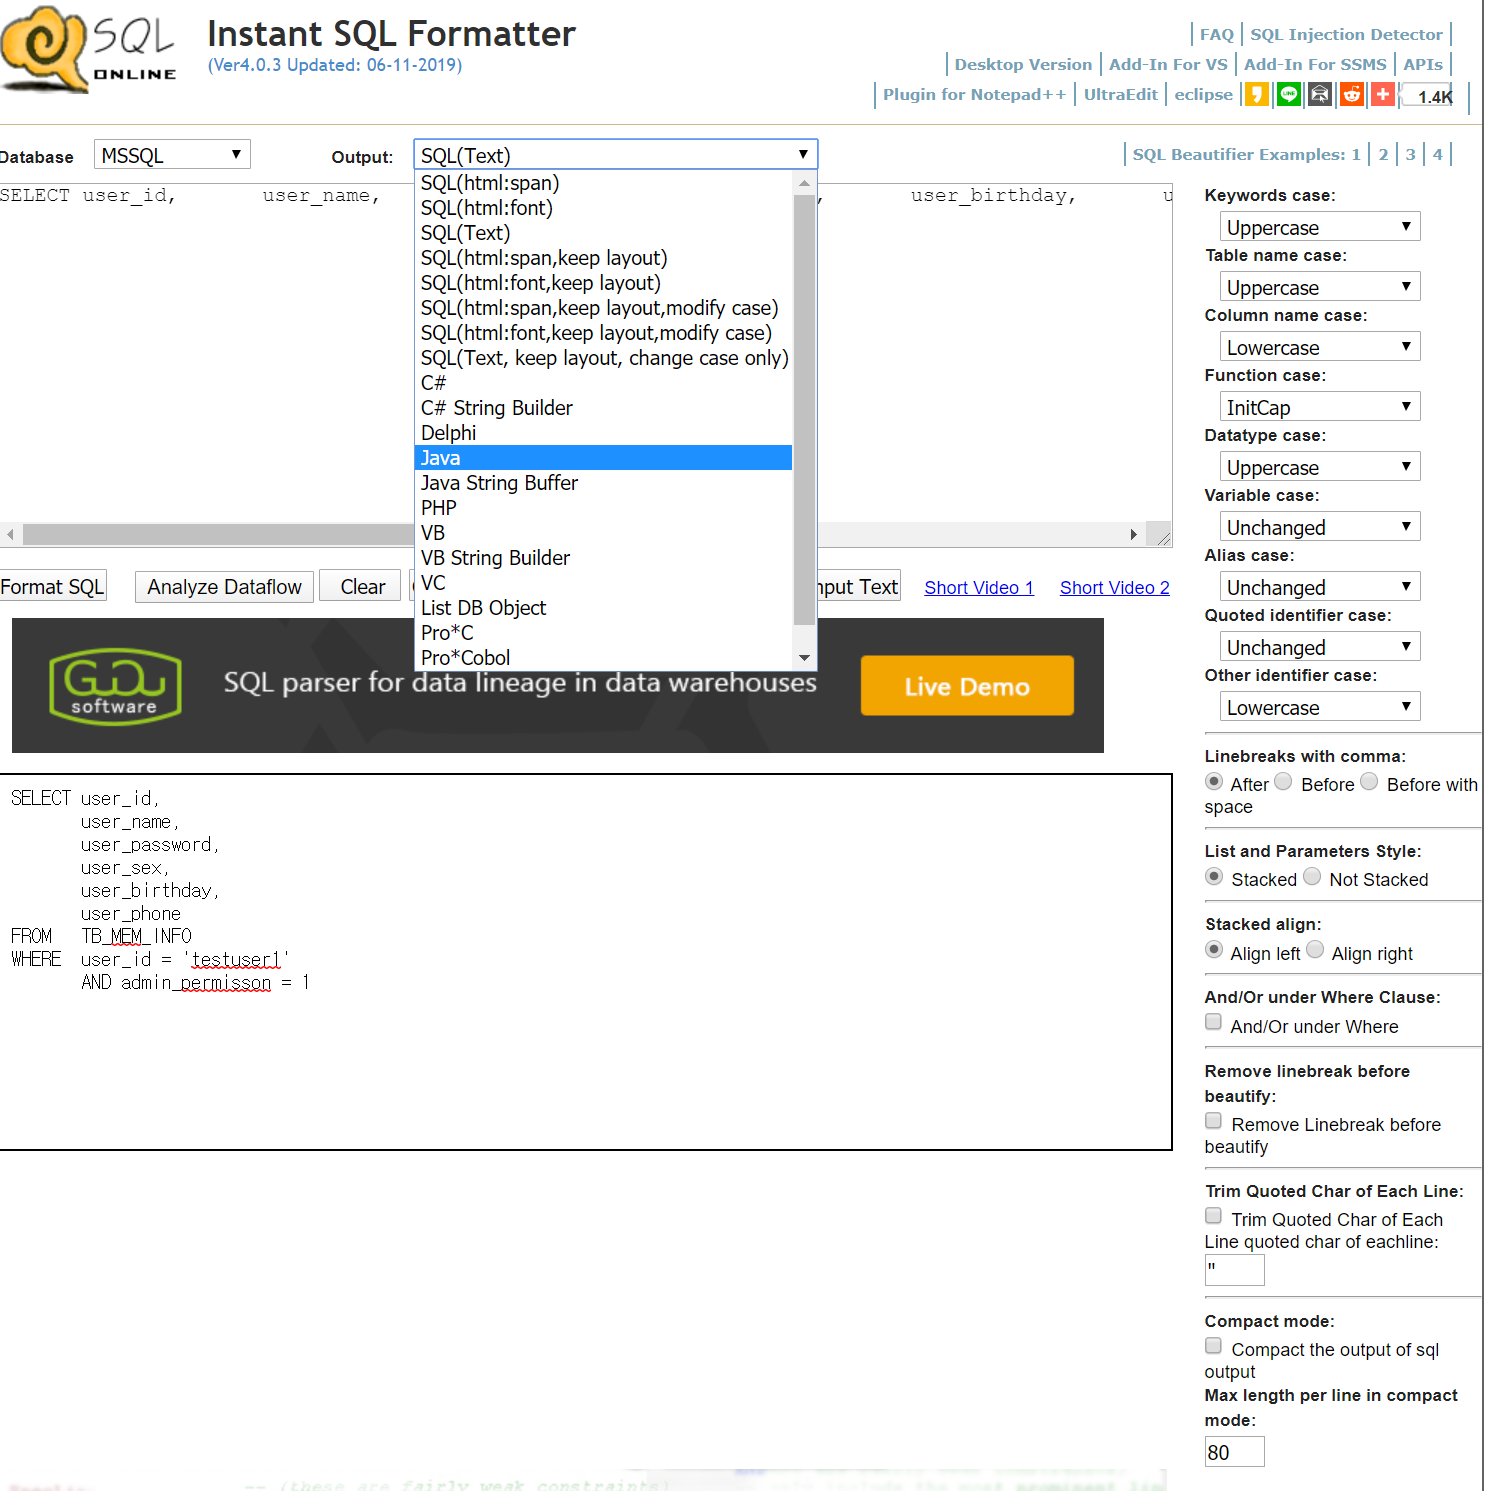This screenshot has width=1493, height=1491.
Task: Click the gray email share icon
Action: pos(1320,95)
